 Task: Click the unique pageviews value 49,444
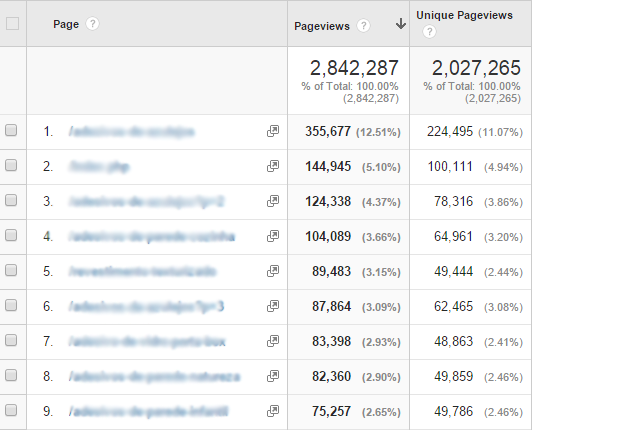click(x=453, y=271)
